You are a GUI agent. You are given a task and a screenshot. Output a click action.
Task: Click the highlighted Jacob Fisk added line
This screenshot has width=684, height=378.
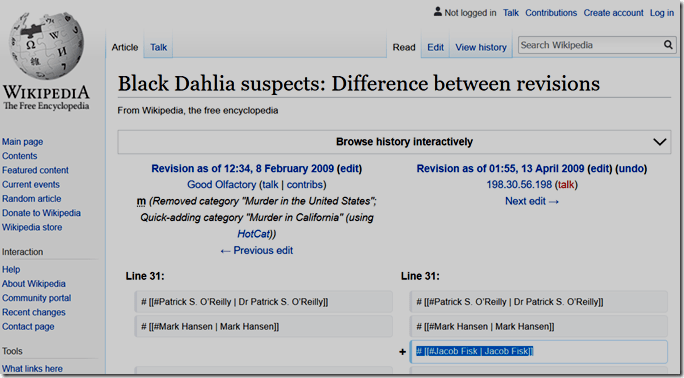point(539,351)
